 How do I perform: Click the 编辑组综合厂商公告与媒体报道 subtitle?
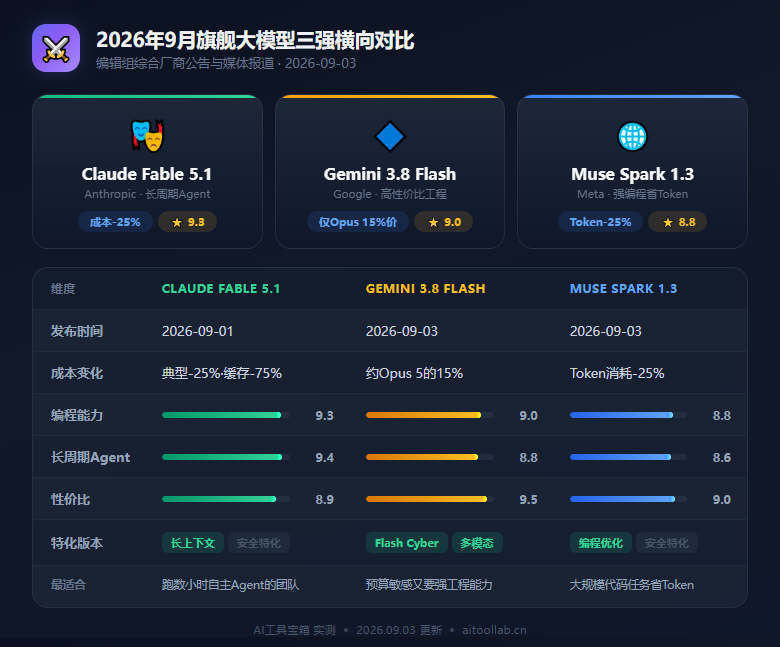coord(185,63)
